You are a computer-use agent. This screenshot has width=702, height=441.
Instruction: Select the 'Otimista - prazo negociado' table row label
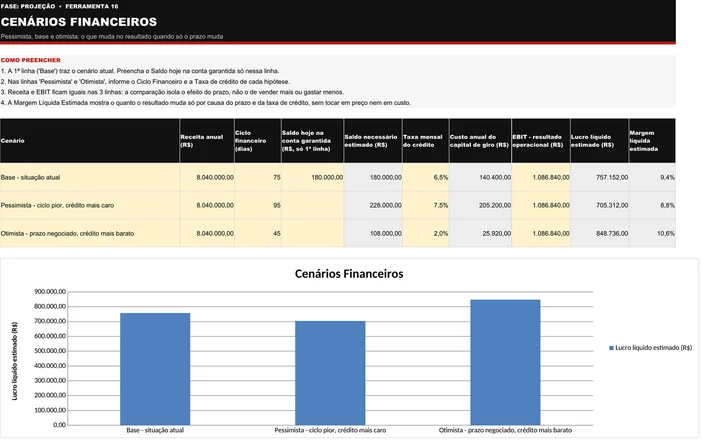[90, 233]
